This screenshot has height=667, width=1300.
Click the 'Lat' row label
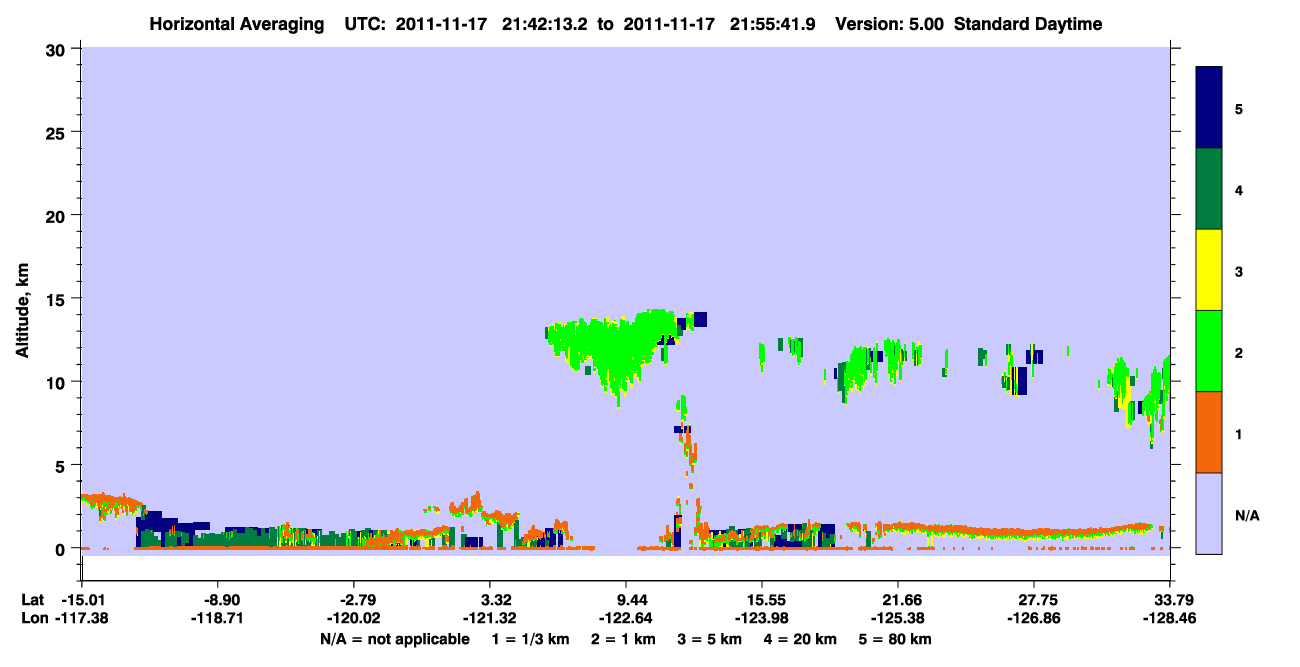32,600
